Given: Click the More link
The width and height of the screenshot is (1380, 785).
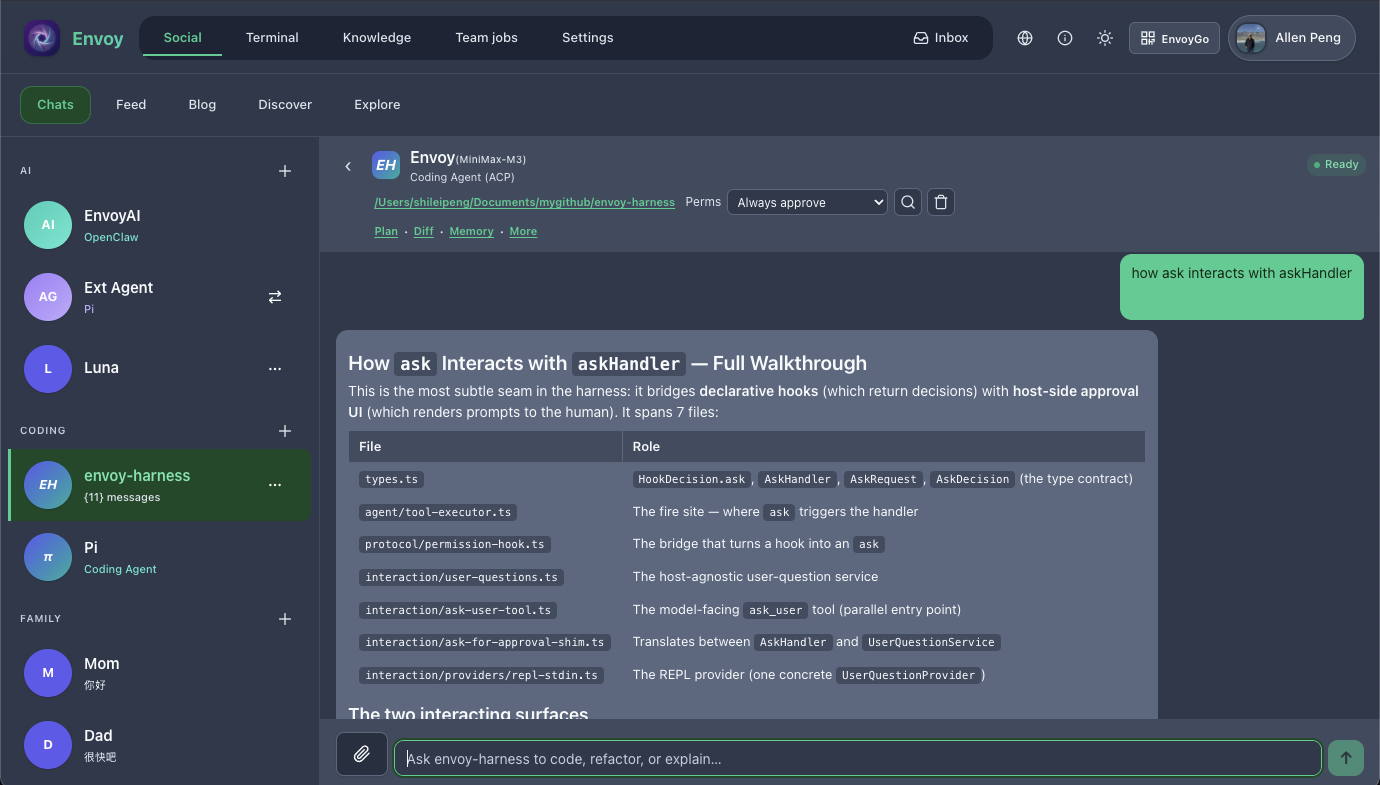Looking at the screenshot, I should pos(523,231).
